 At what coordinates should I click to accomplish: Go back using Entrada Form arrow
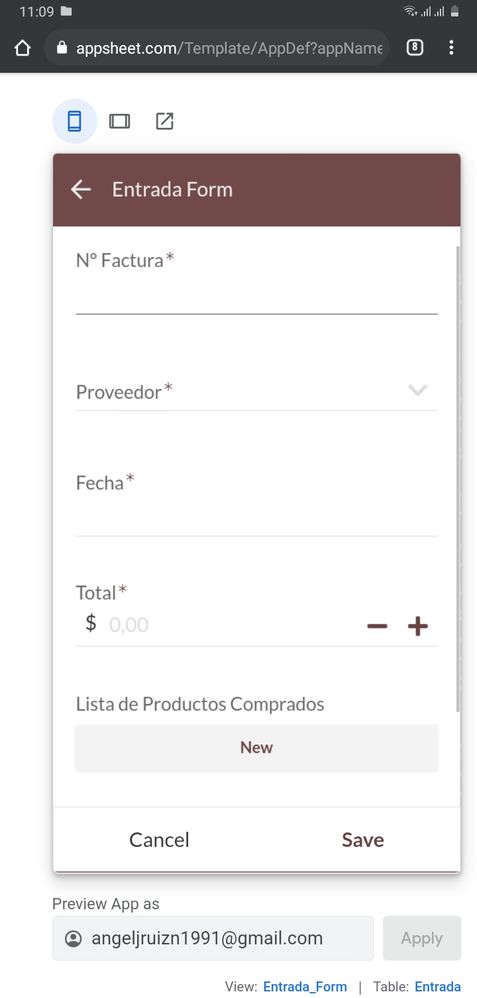[x=81, y=189]
